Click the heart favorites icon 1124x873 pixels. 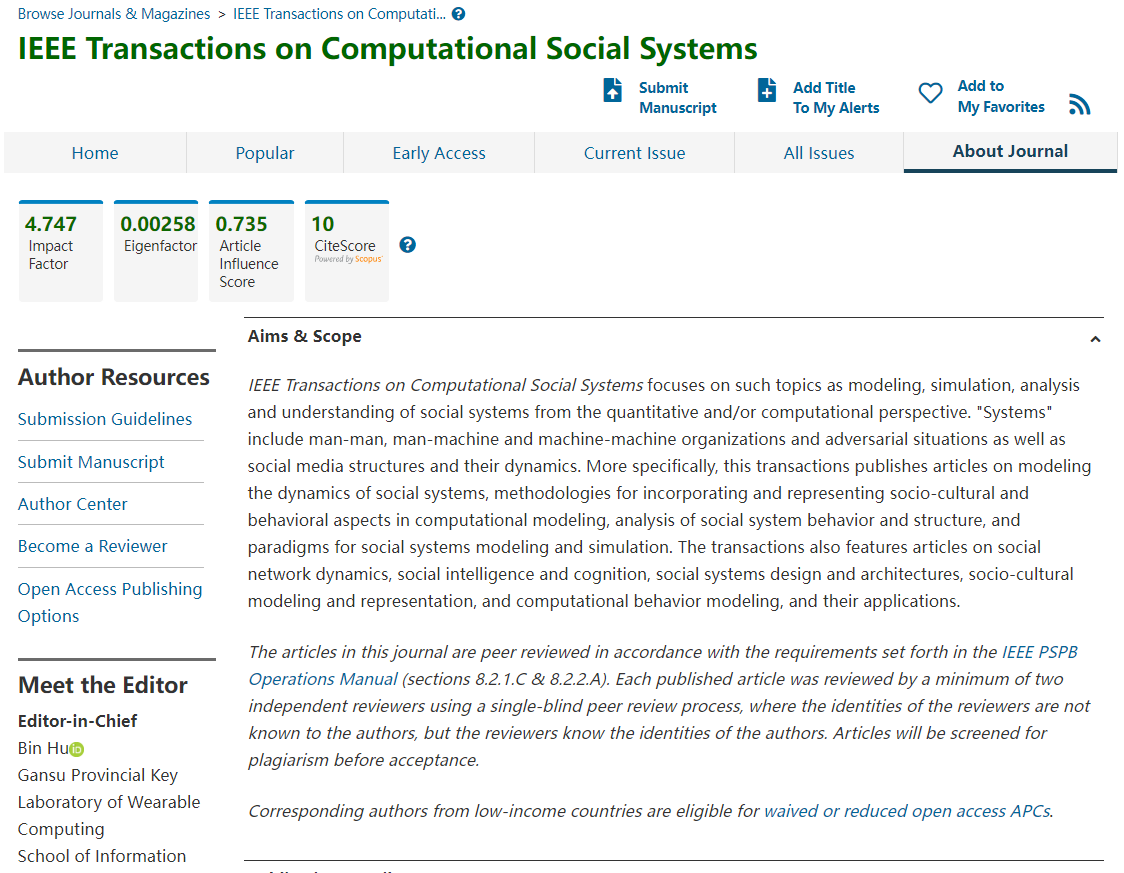(930, 93)
